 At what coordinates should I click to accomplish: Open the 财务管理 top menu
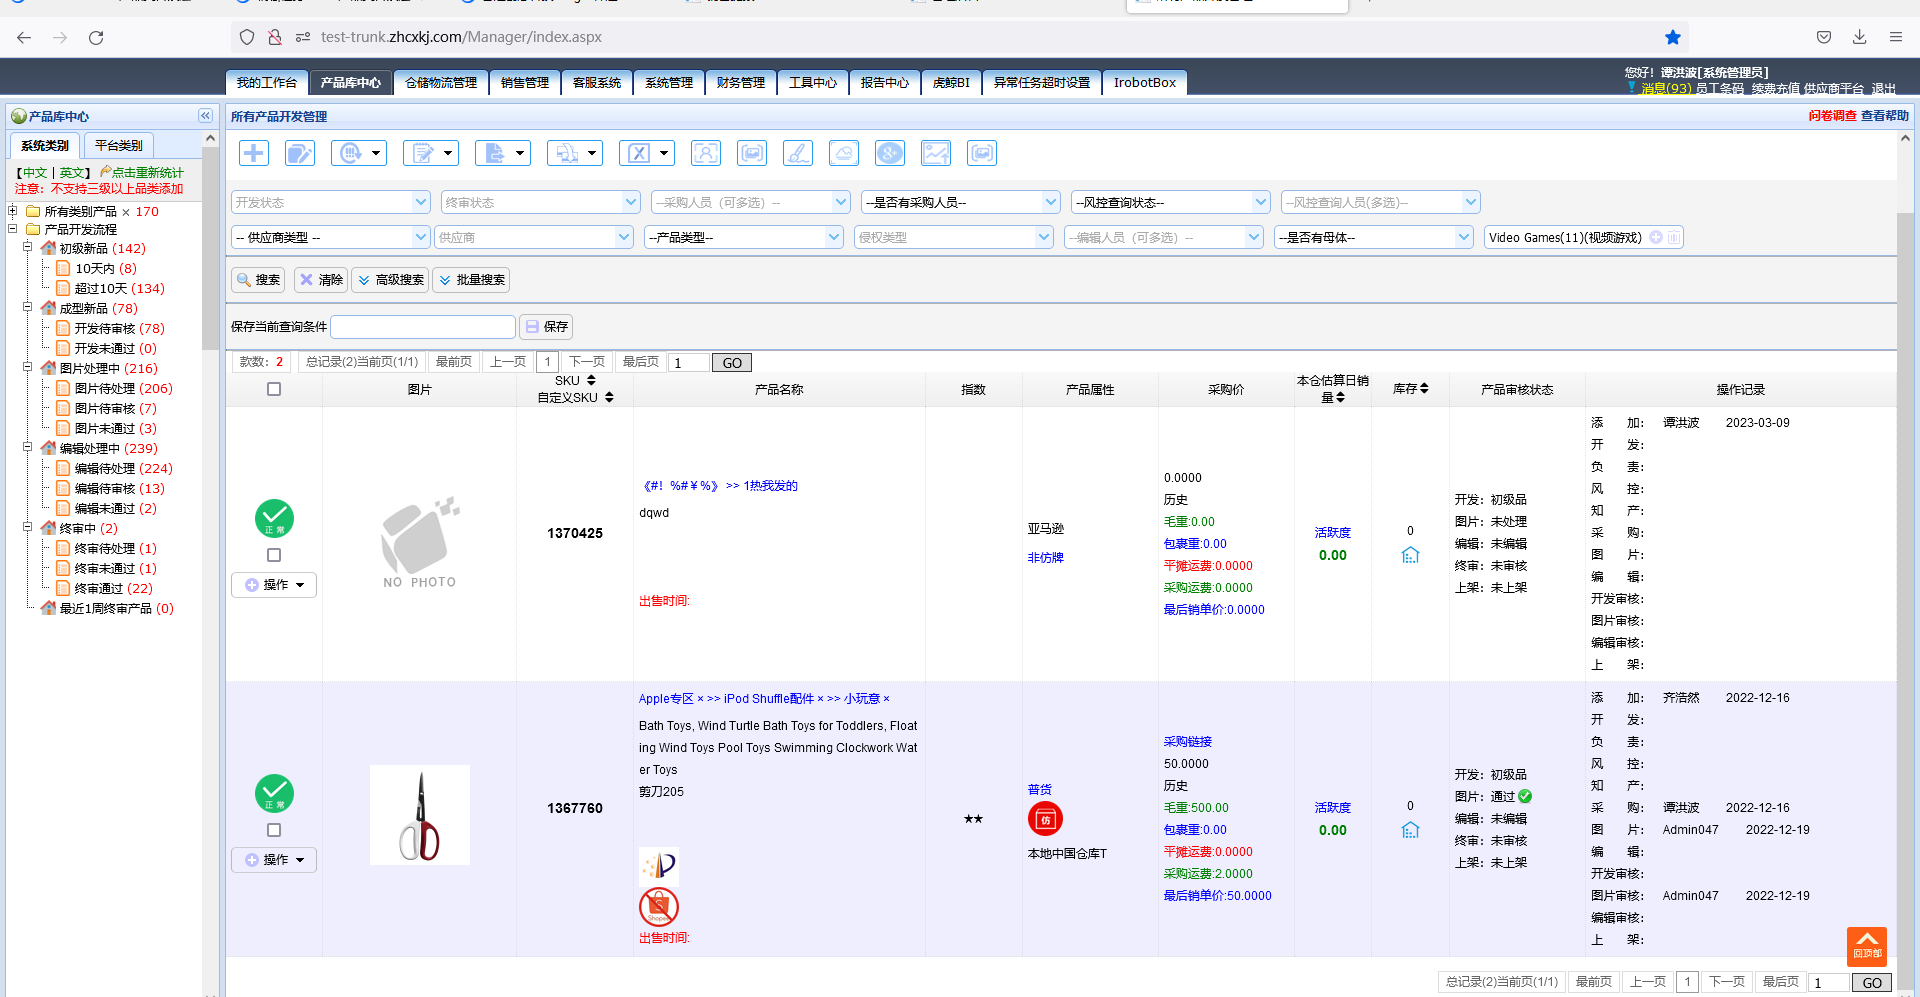[741, 83]
